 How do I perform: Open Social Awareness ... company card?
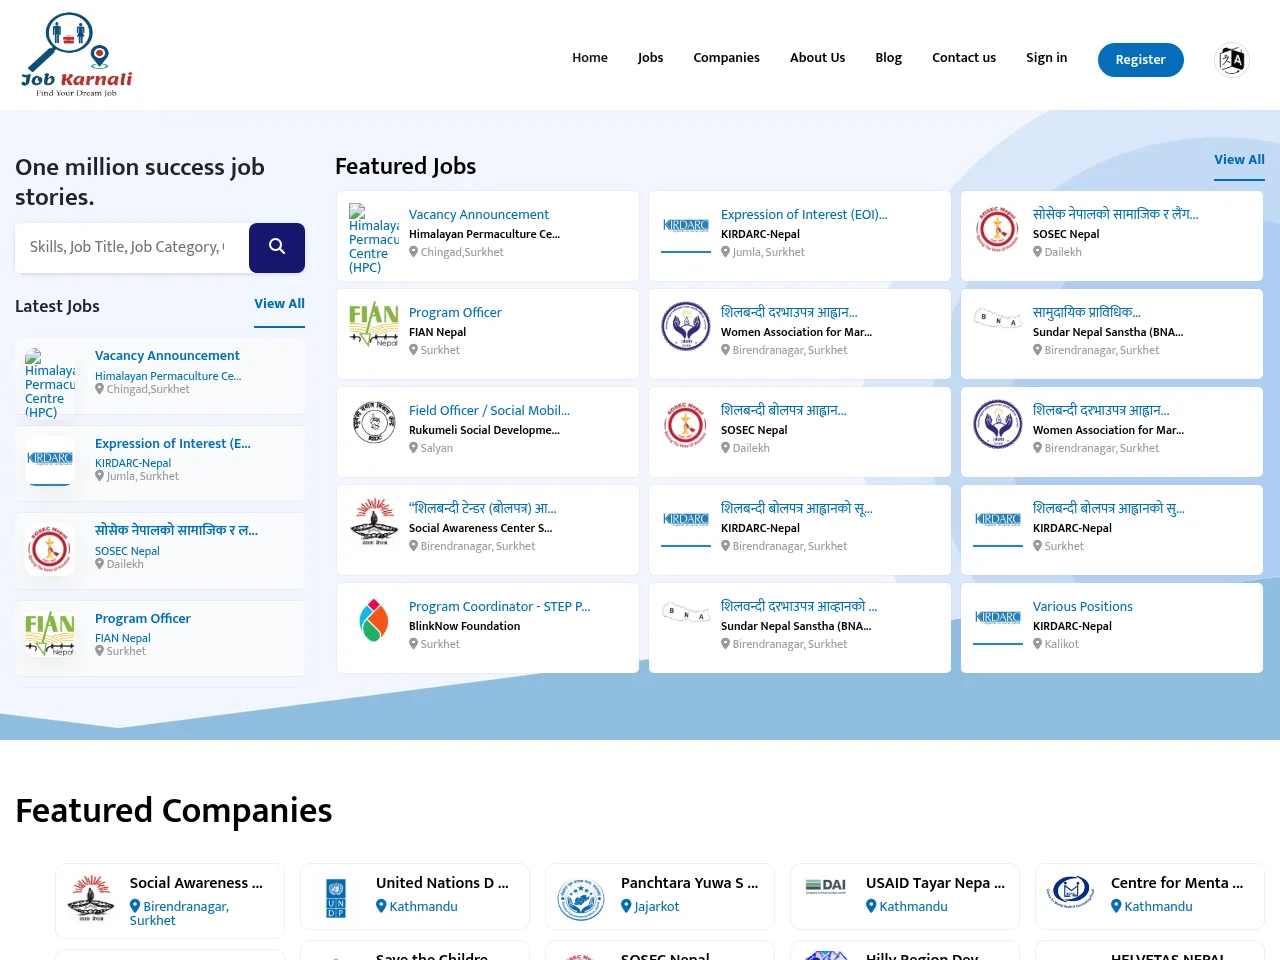click(x=170, y=901)
